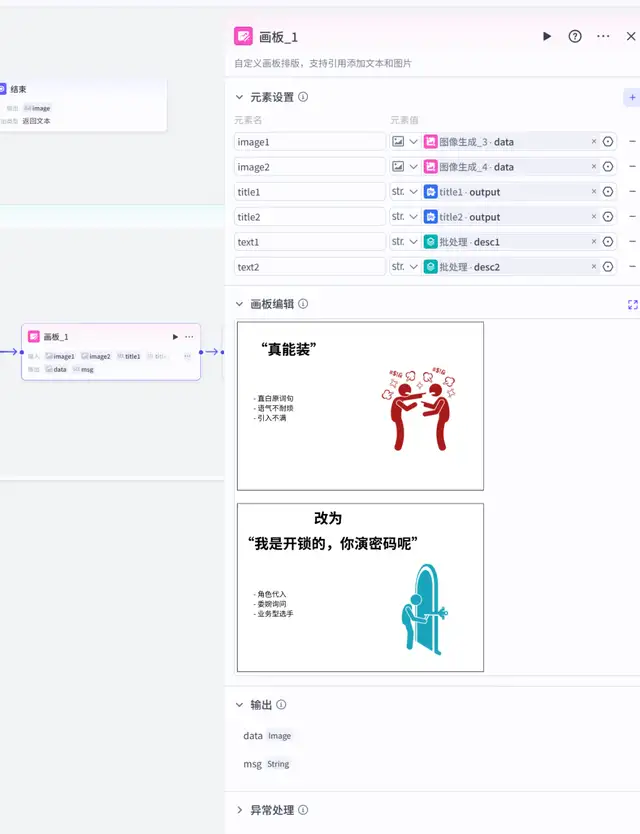
Task: Edit the image2 element name field
Action: [x=310, y=167]
